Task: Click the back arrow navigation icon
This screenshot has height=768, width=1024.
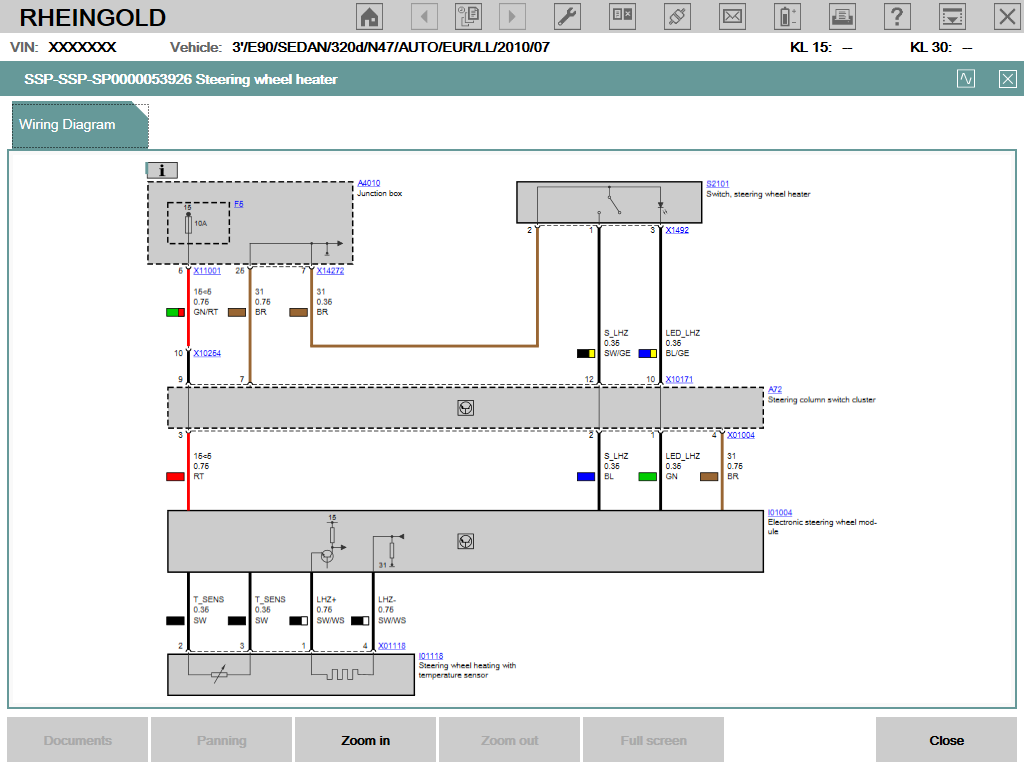Action: point(424,16)
